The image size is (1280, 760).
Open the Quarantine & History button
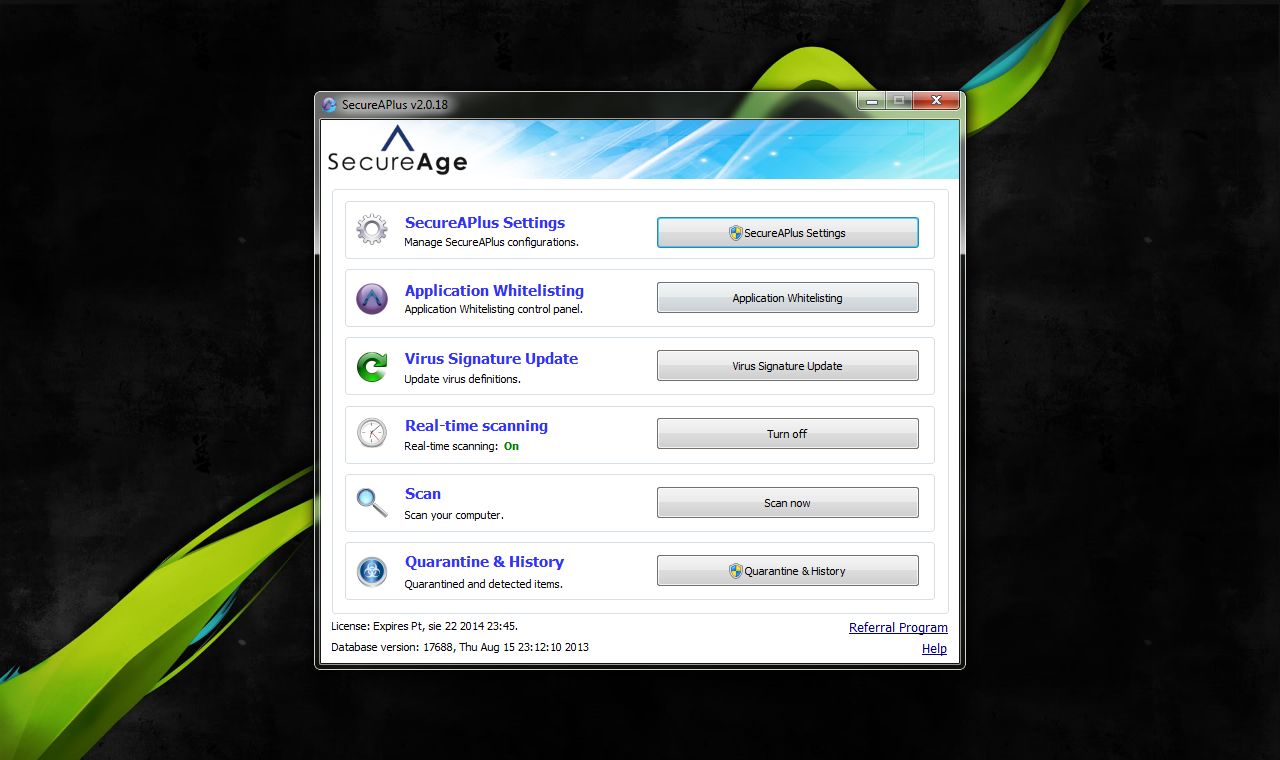pos(787,570)
